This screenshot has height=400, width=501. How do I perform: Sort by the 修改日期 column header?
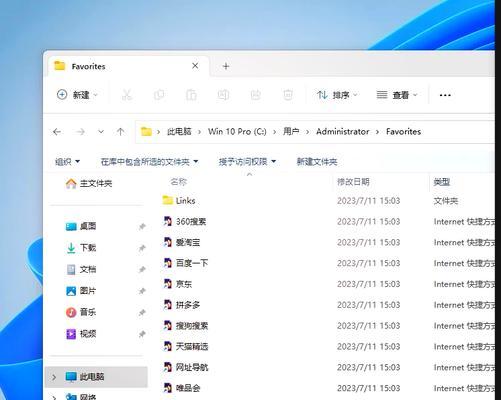point(353,182)
